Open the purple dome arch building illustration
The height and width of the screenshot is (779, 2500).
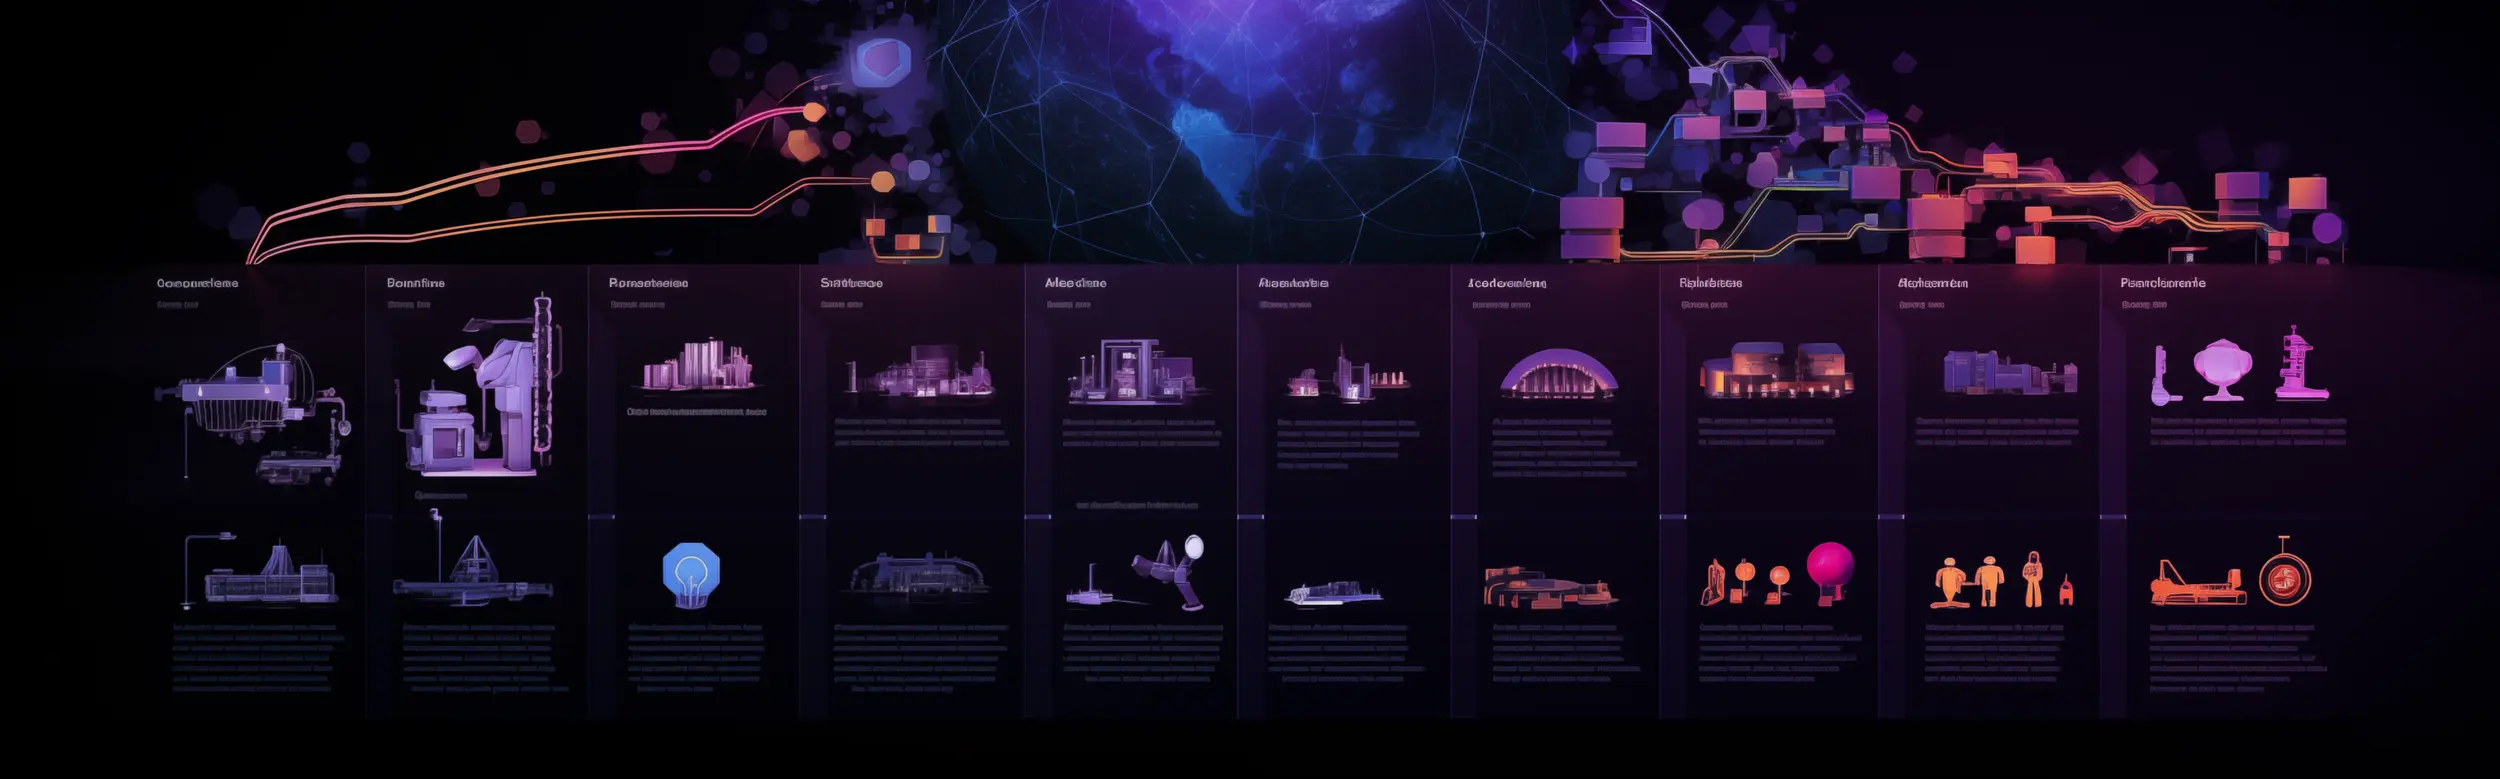click(x=1558, y=373)
